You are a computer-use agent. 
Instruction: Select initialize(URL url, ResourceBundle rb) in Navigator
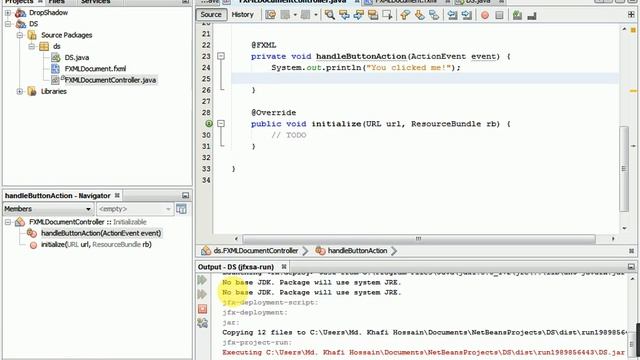coord(96,244)
